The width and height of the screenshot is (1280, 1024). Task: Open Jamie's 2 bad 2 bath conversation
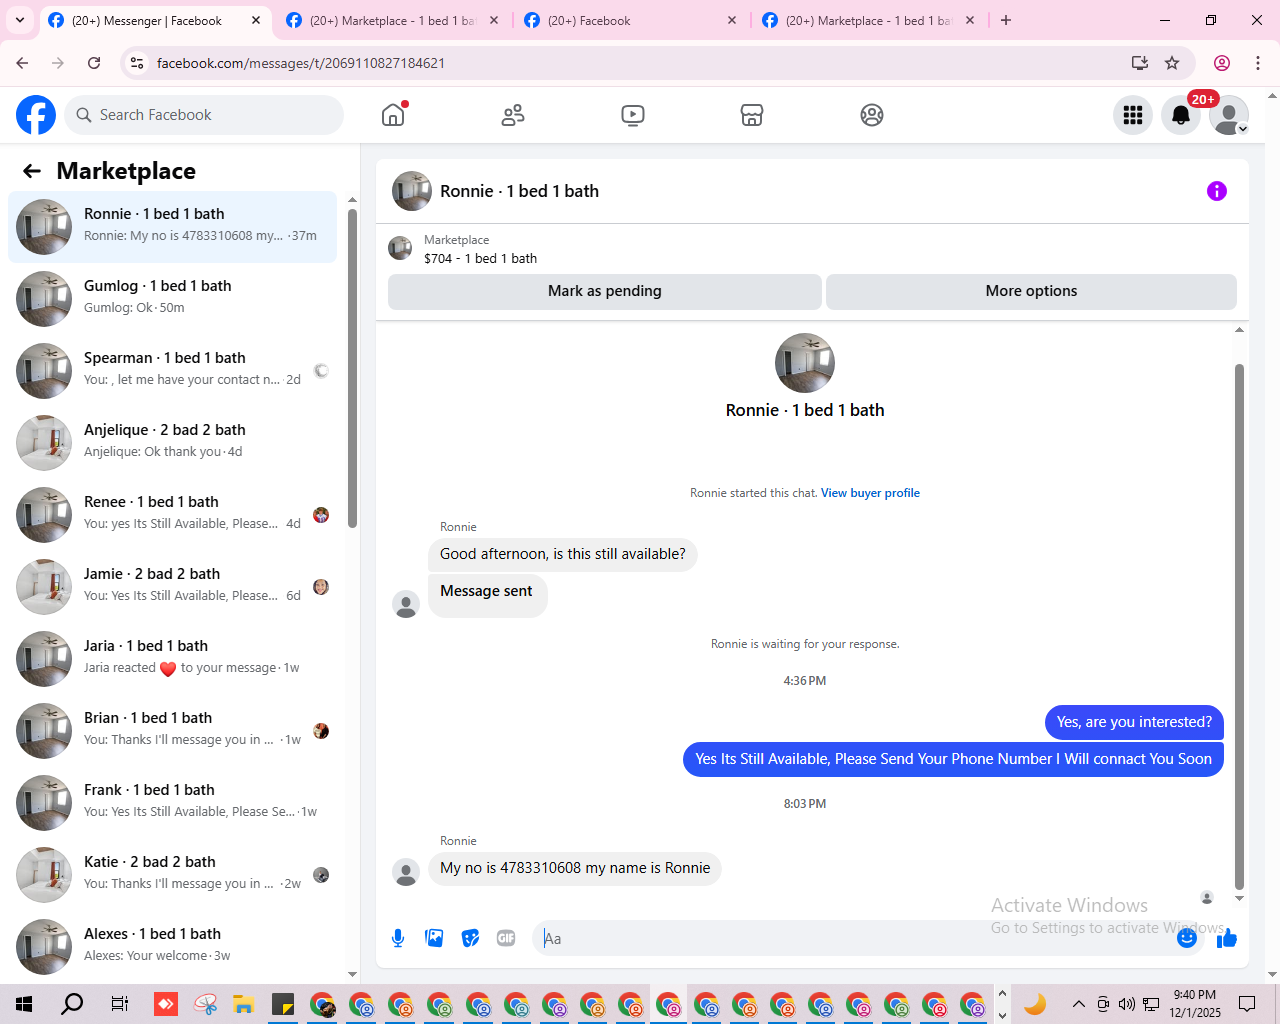click(172, 587)
